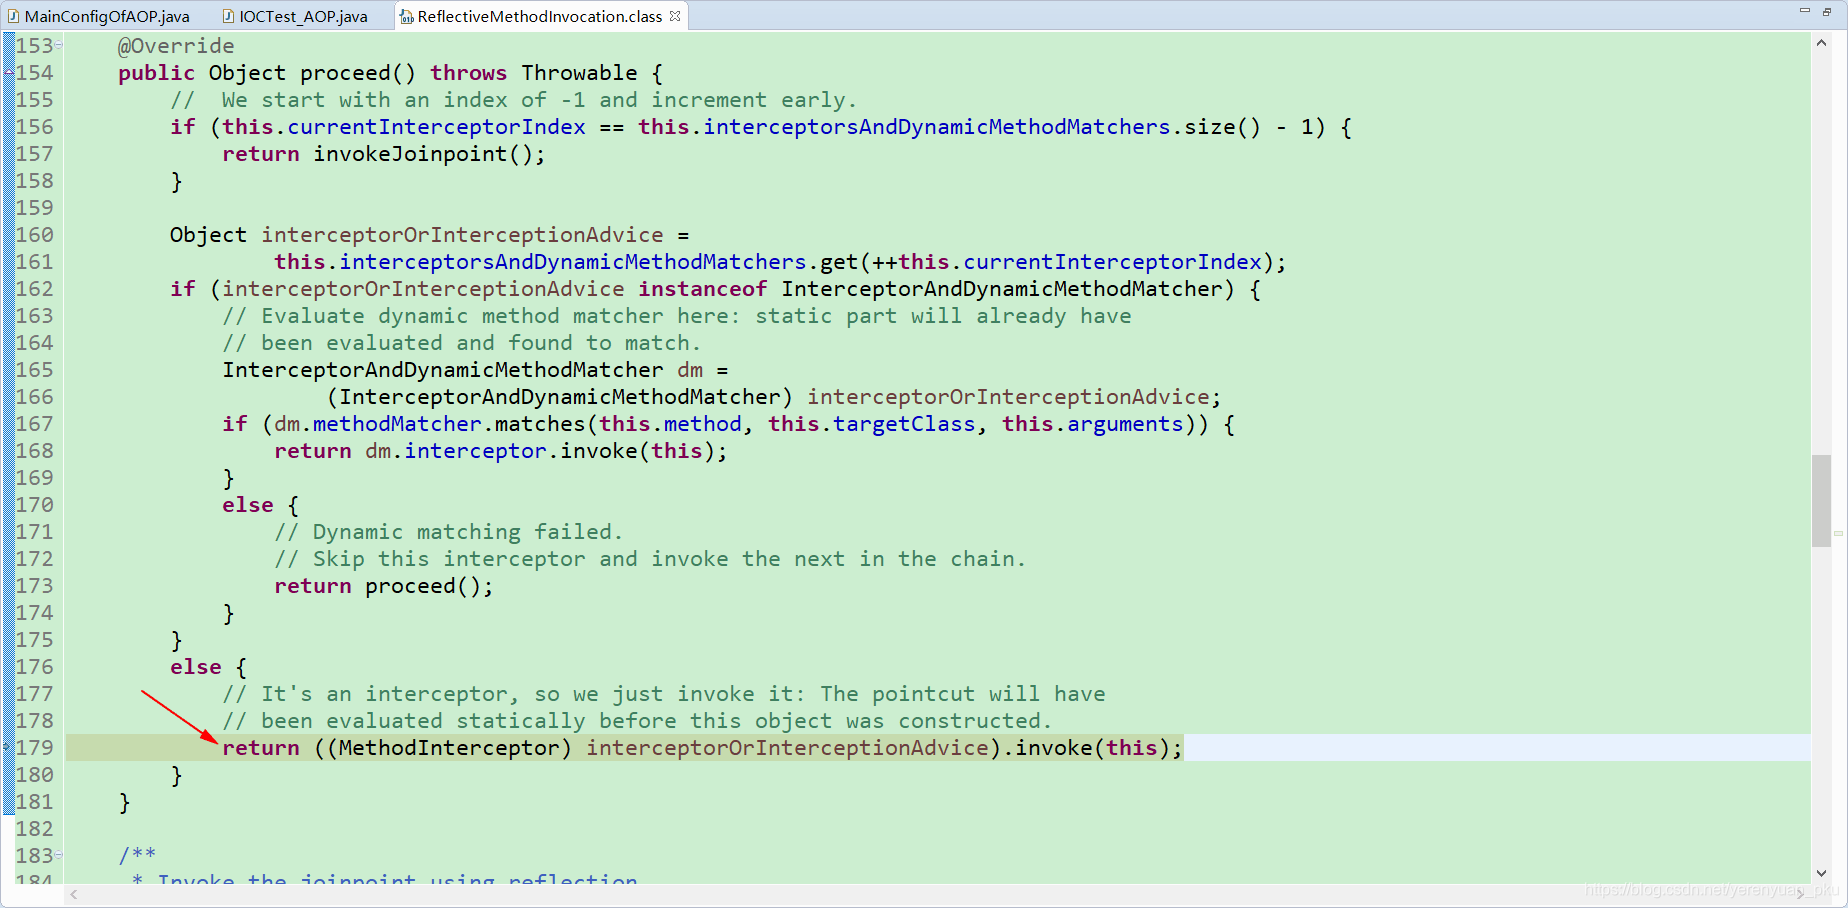This screenshot has width=1848, height=908.
Task: Click line number 167 in the gutter
Action: (x=34, y=424)
